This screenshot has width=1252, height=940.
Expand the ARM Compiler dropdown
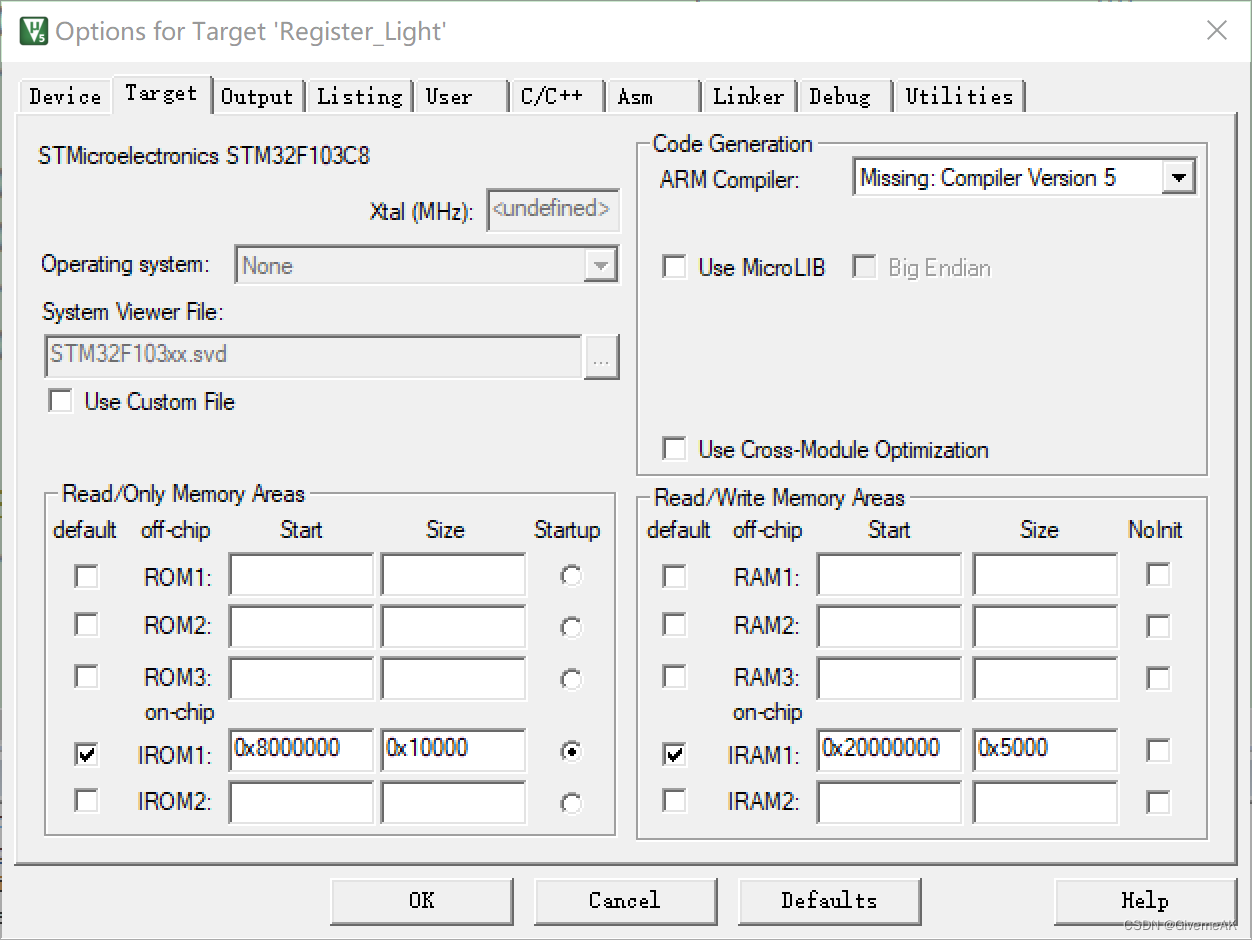(1179, 179)
